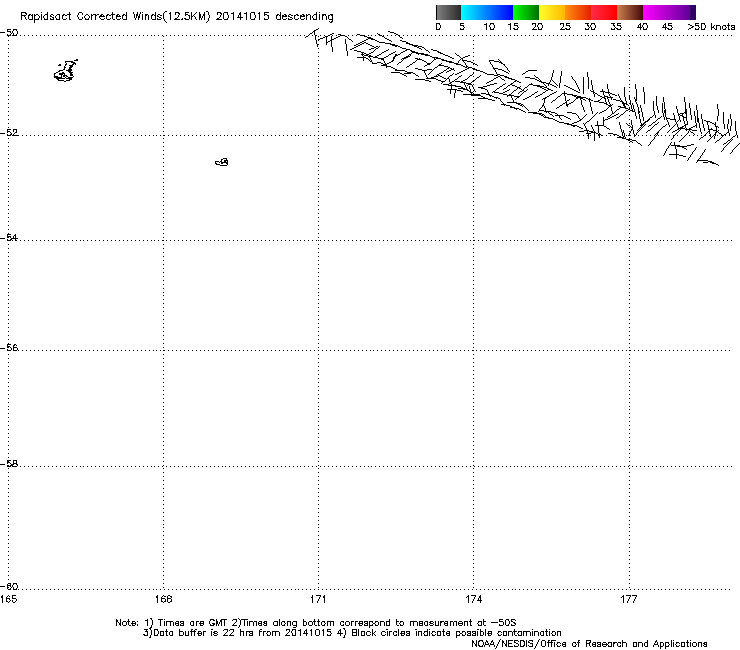Click the cyan-blue 5-15 knots color band
This screenshot has height=650, width=740.
click(487, 12)
